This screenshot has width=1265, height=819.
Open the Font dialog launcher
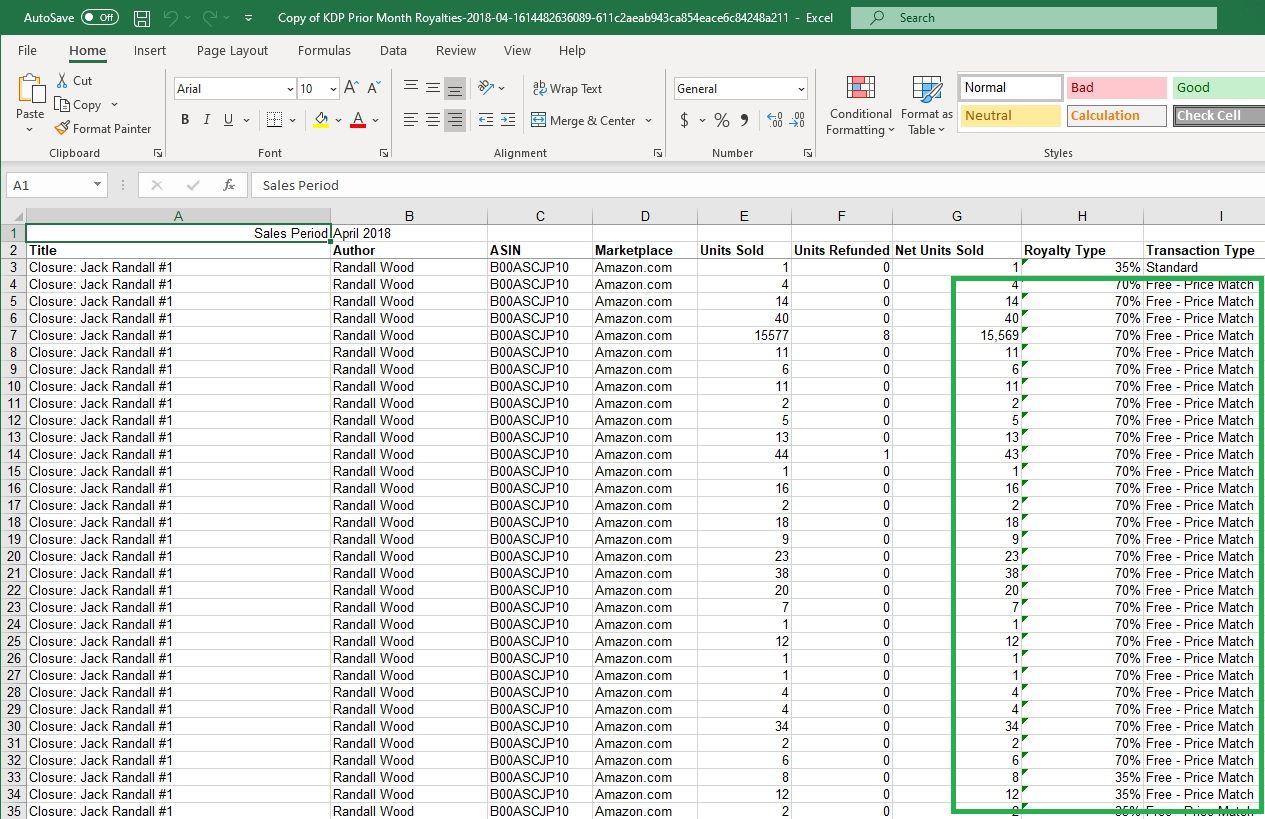384,153
